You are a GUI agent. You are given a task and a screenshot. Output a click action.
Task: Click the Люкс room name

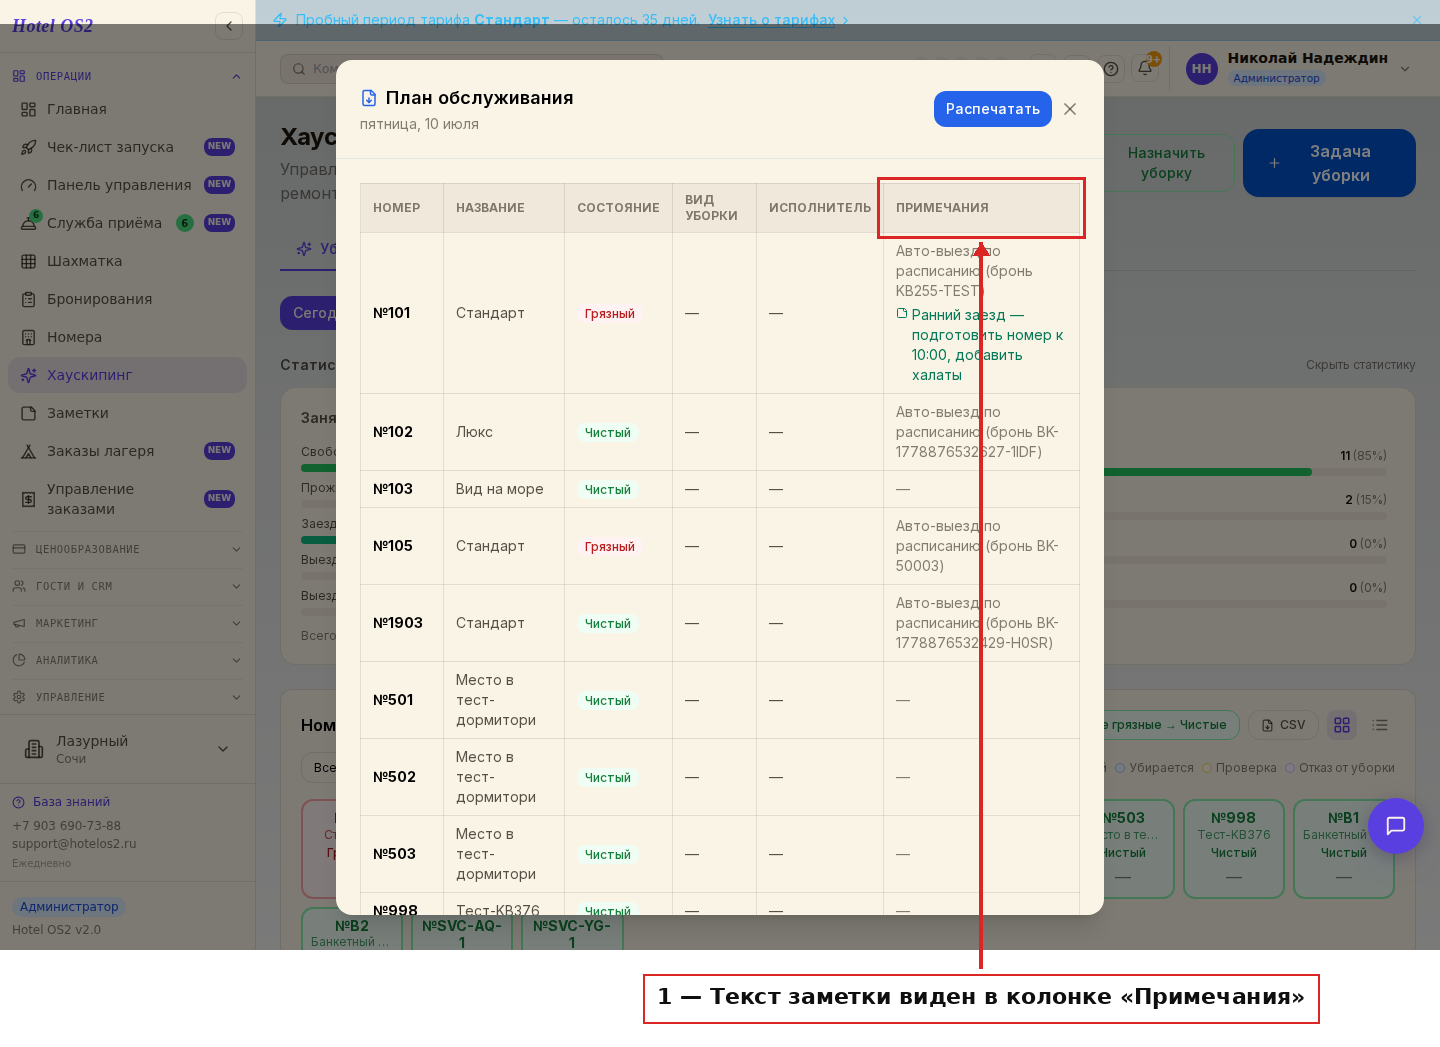[474, 432]
